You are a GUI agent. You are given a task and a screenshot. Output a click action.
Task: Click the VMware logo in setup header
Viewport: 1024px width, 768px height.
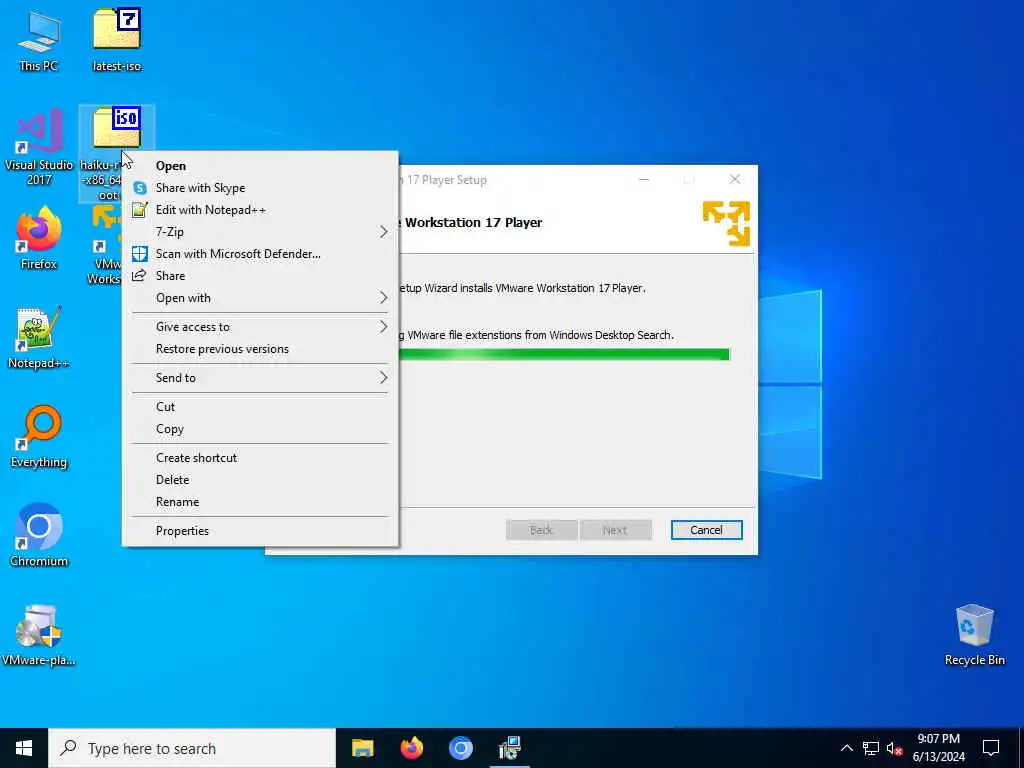click(726, 223)
